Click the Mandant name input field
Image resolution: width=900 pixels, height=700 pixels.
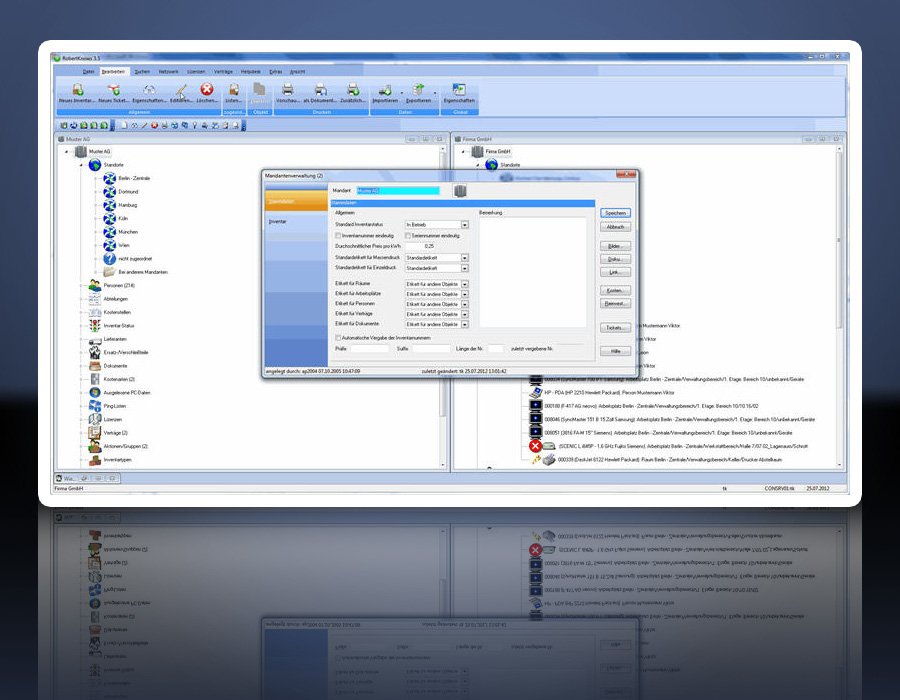click(398, 190)
